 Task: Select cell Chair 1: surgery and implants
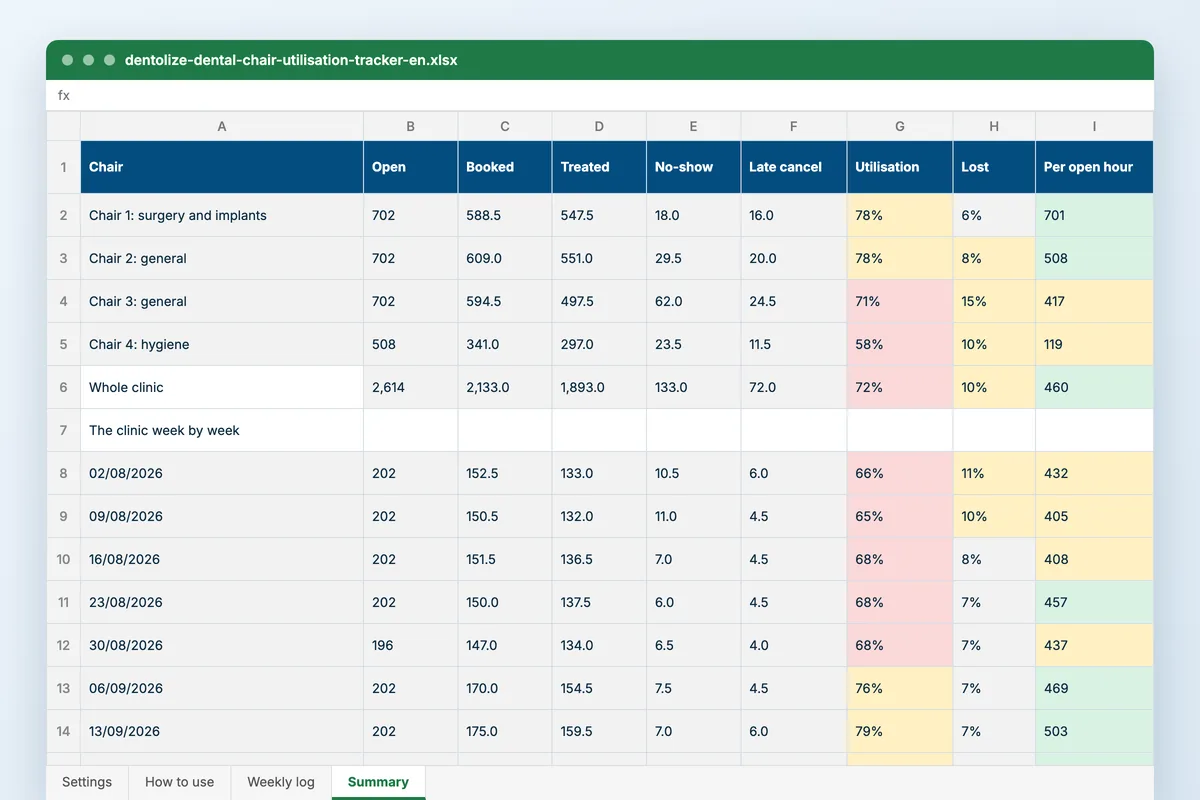pyautogui.click(x=222, y=215)
